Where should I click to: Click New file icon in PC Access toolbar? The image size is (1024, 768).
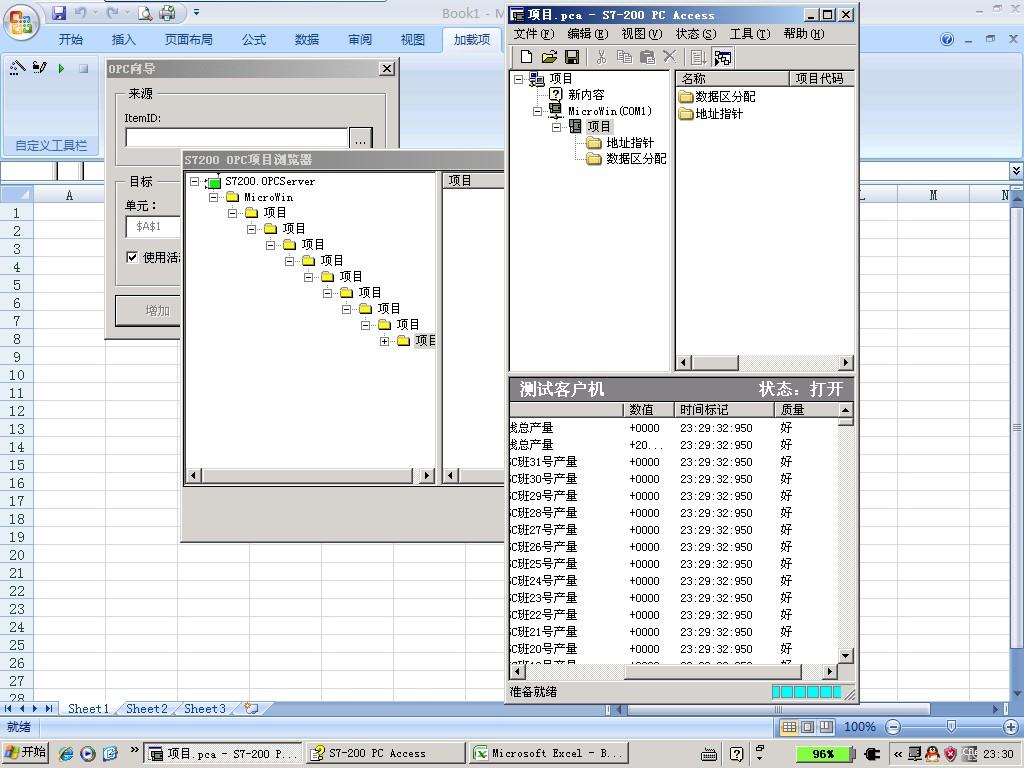[x=527, y=58]
